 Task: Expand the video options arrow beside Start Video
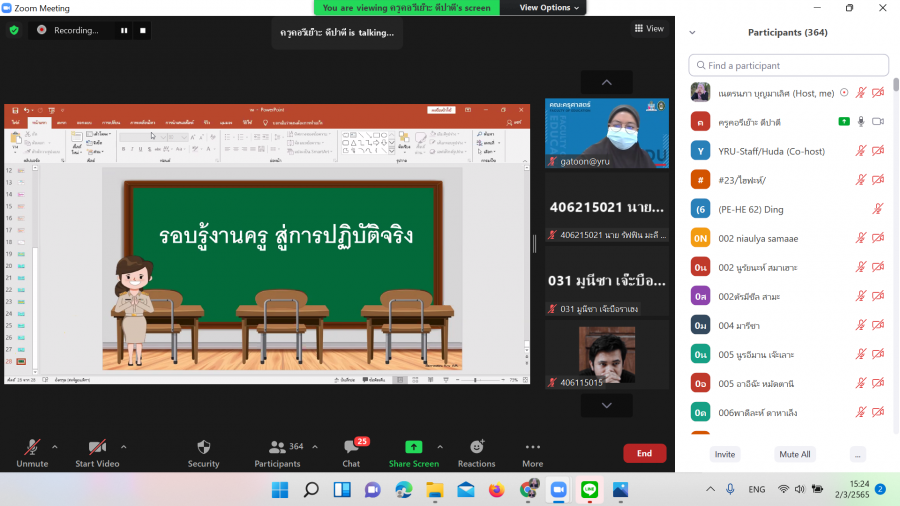pos(123,447)
